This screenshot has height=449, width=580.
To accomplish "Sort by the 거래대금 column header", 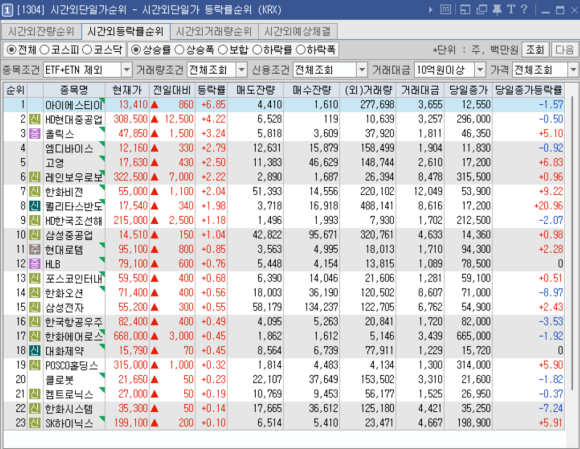I will (x=420, y=90).
